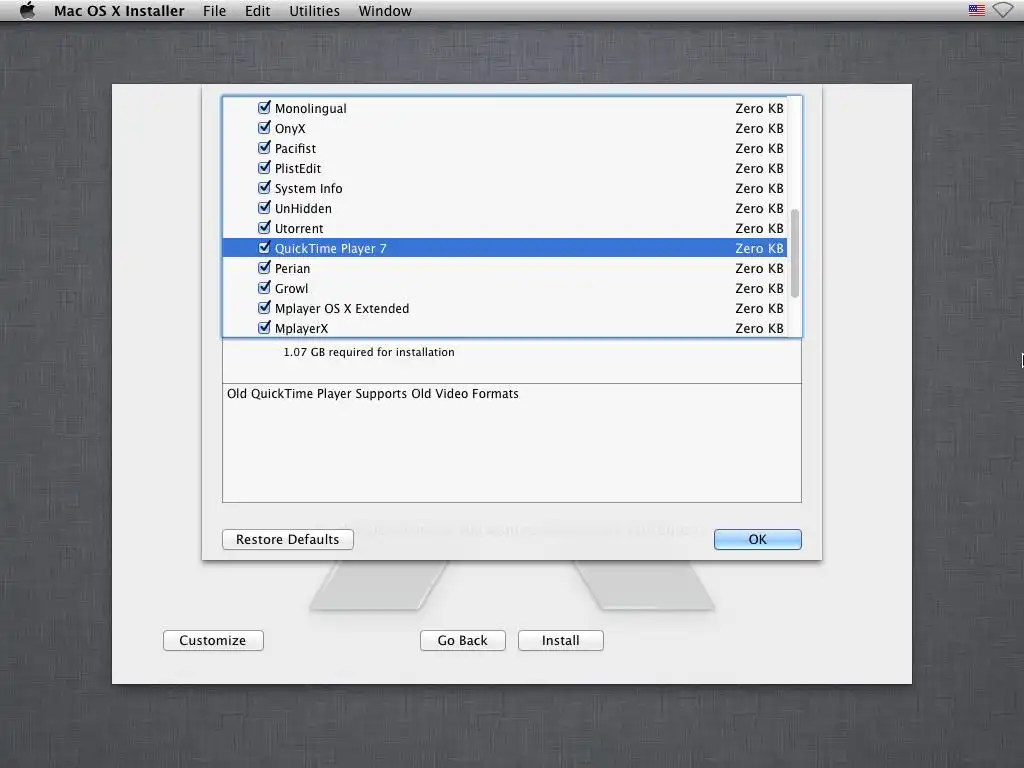Click the 'Old QuickTime Player Supports Old Video Formats' description

(373, 394)
